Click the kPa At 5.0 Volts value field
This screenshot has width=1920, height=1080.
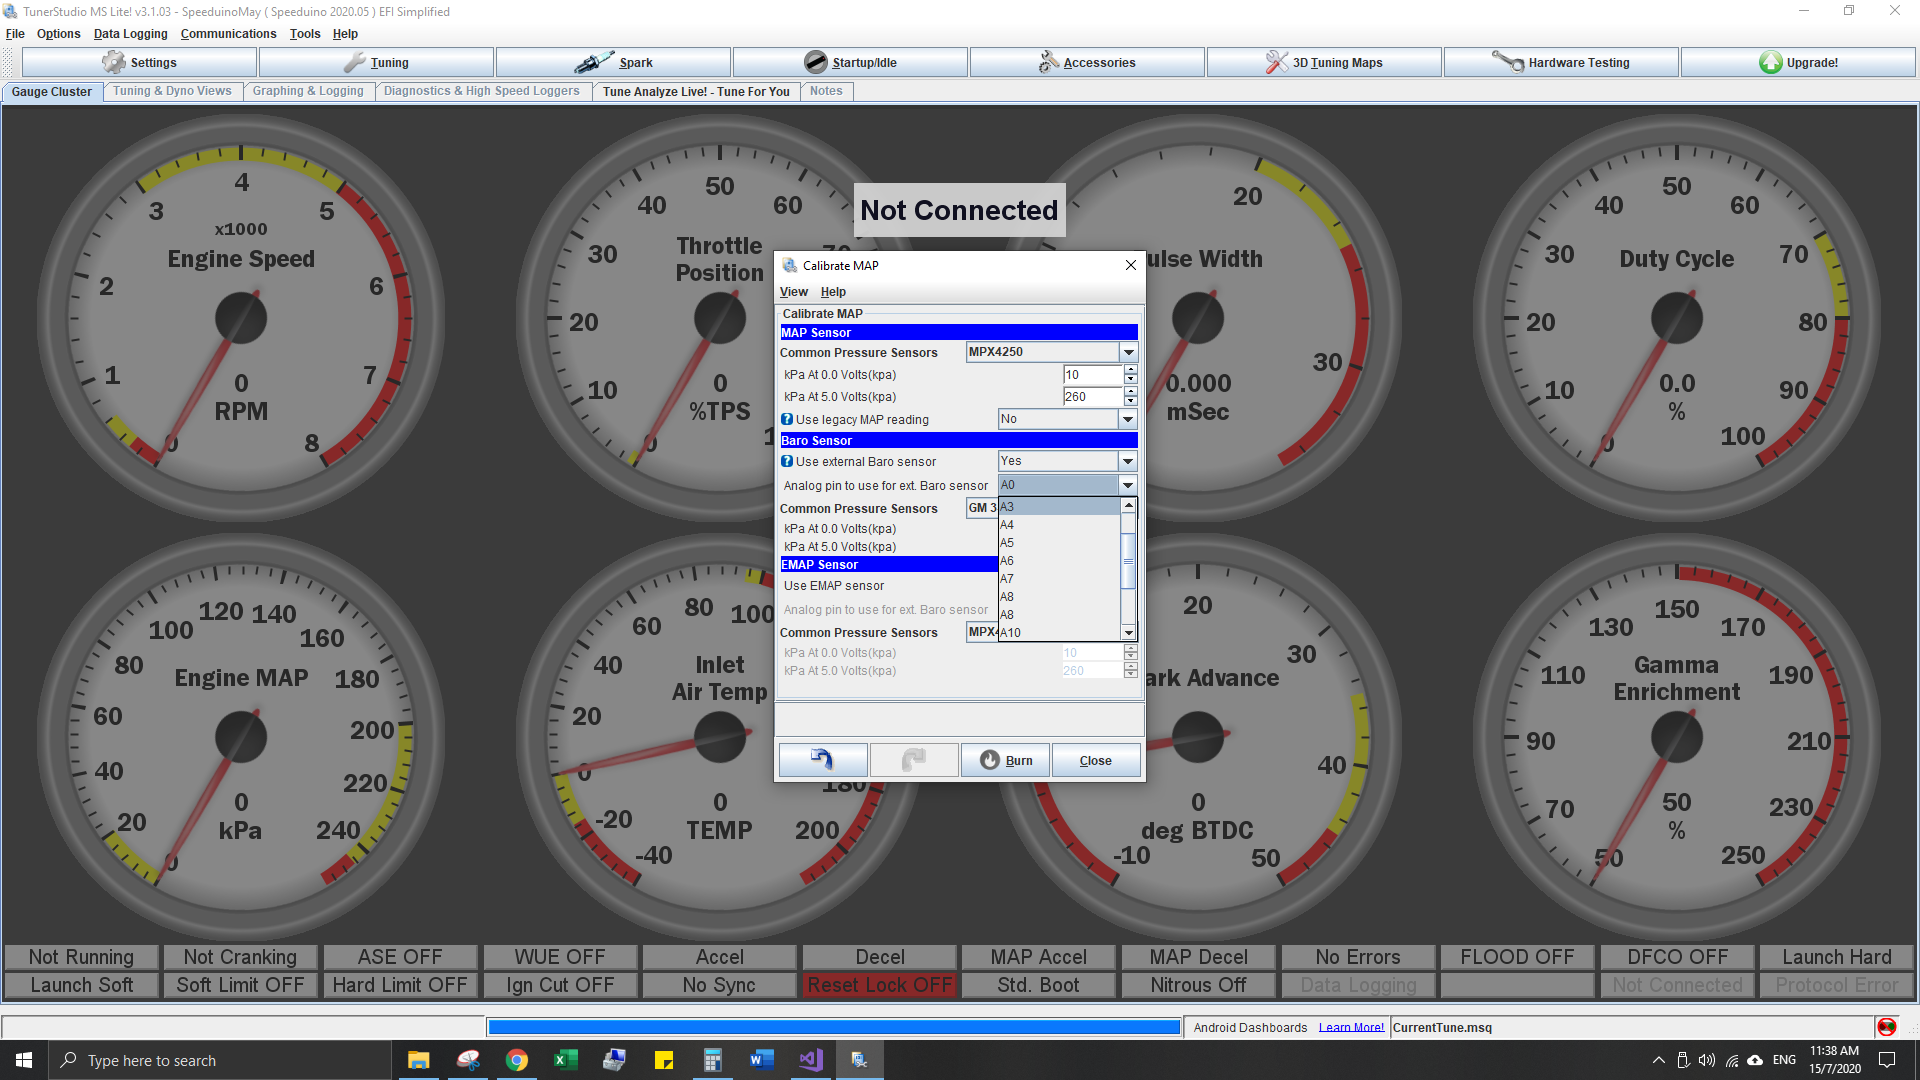coord(1090,397)
